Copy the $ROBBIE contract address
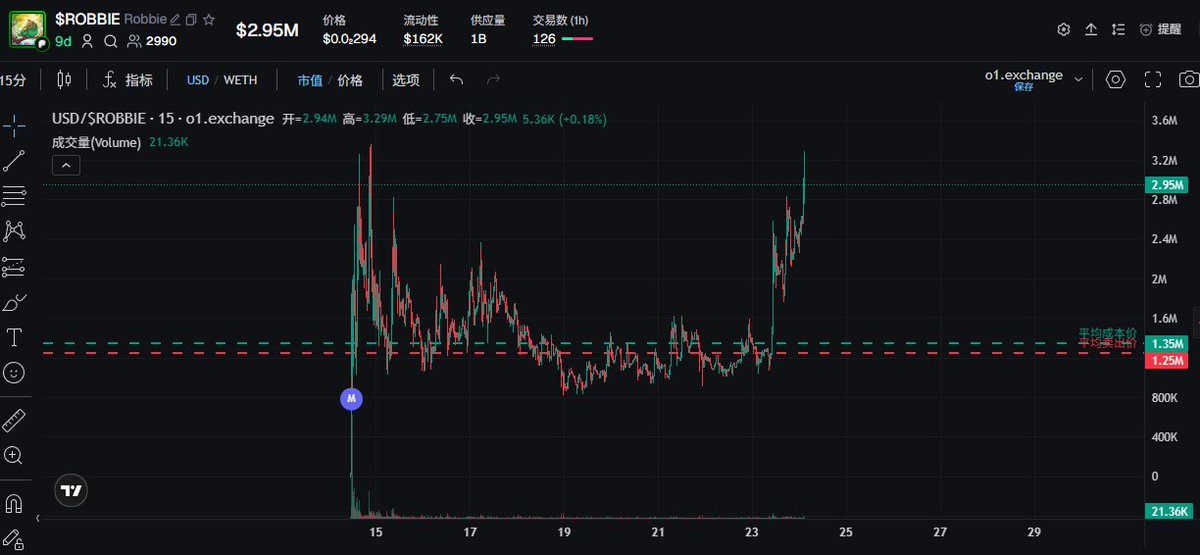The height and width of the screenshot is (555, 1200). 191,19
